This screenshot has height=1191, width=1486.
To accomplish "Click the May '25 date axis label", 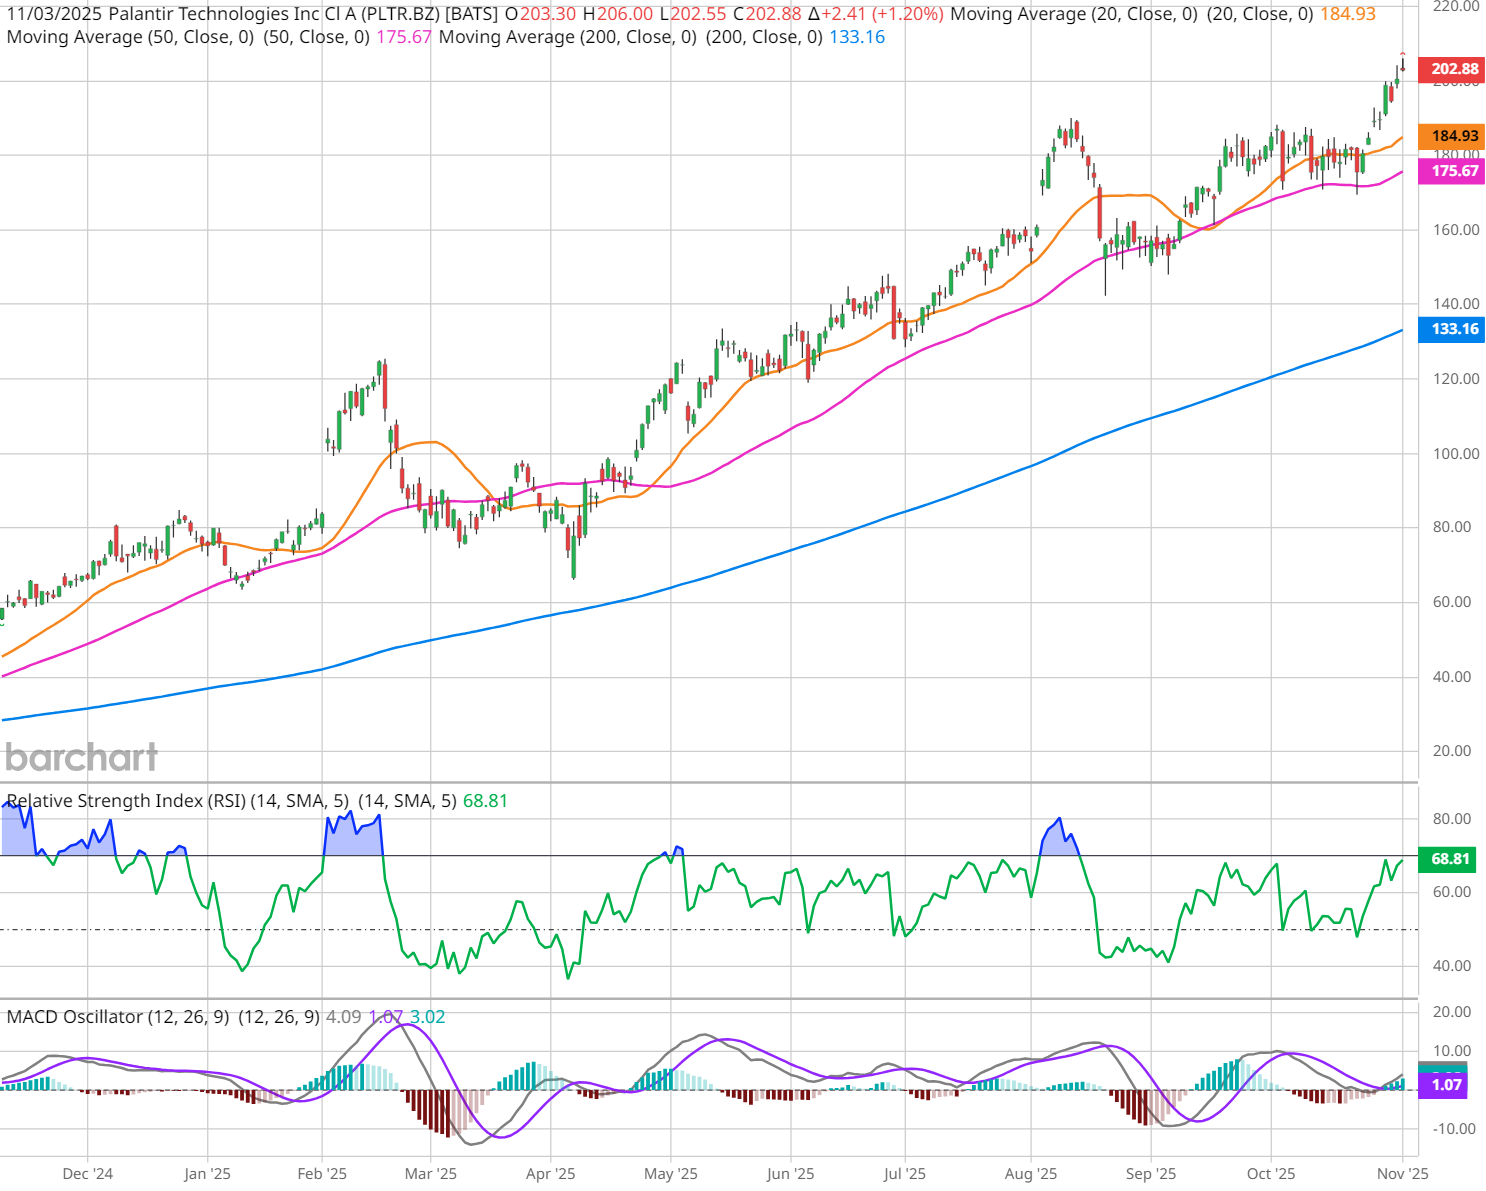I will (x=671, y=1174).
